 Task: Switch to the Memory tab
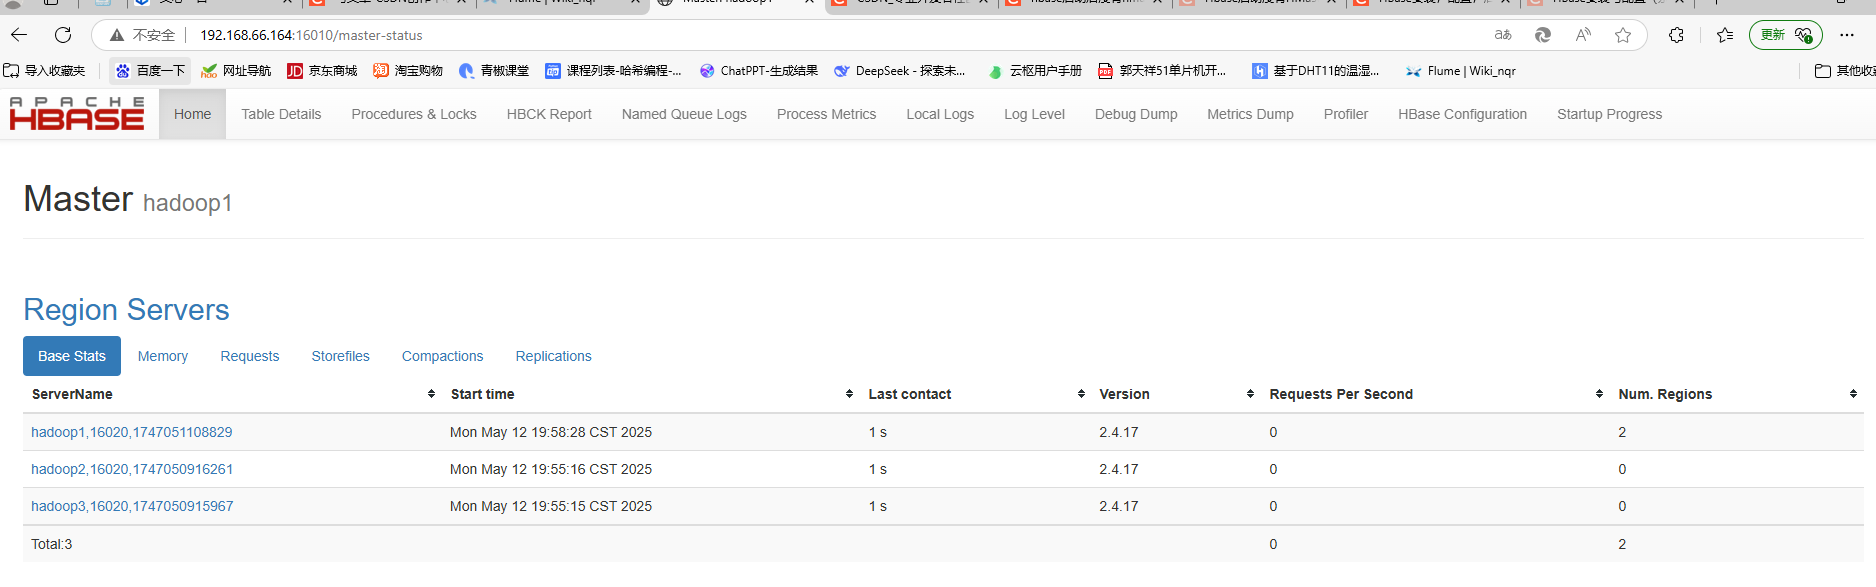pos(163,356)
